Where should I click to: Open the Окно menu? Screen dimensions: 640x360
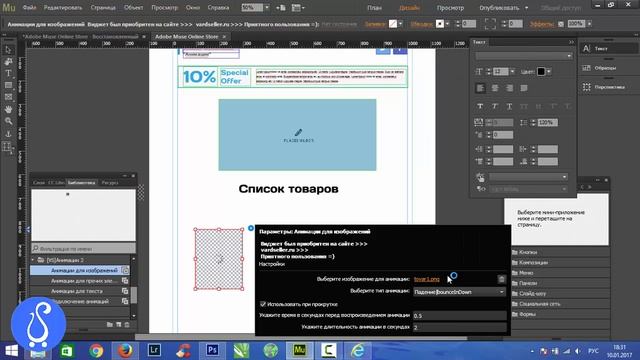(x=193, y=7)
